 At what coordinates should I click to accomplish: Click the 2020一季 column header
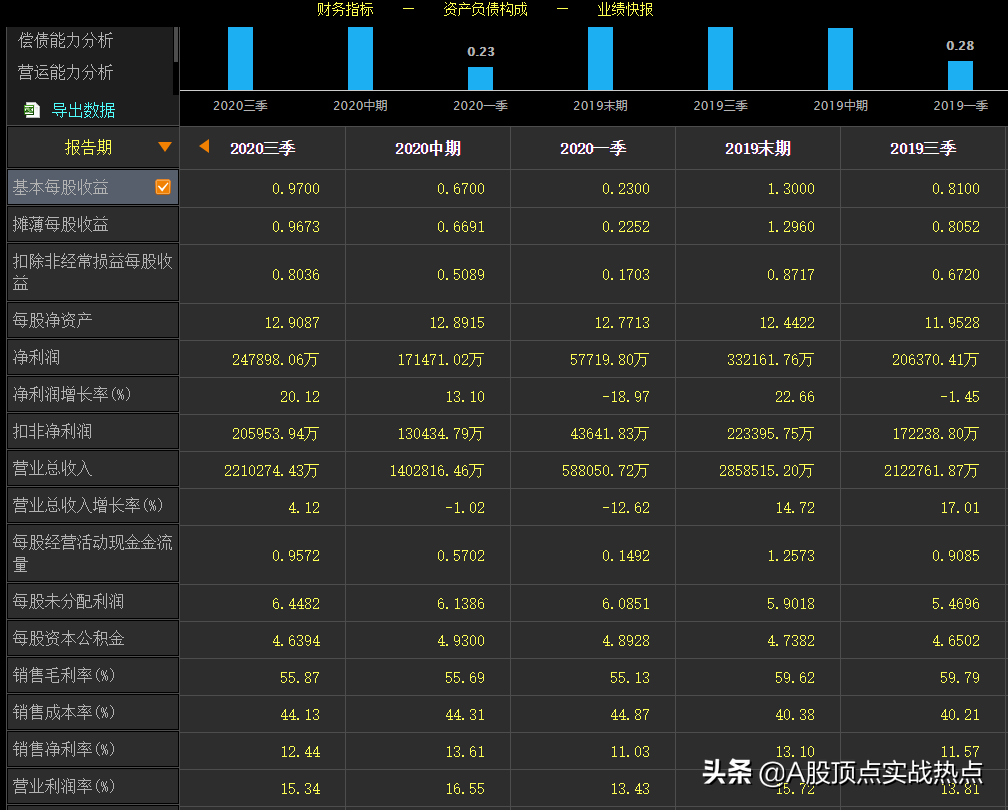[x=593, y=148]
